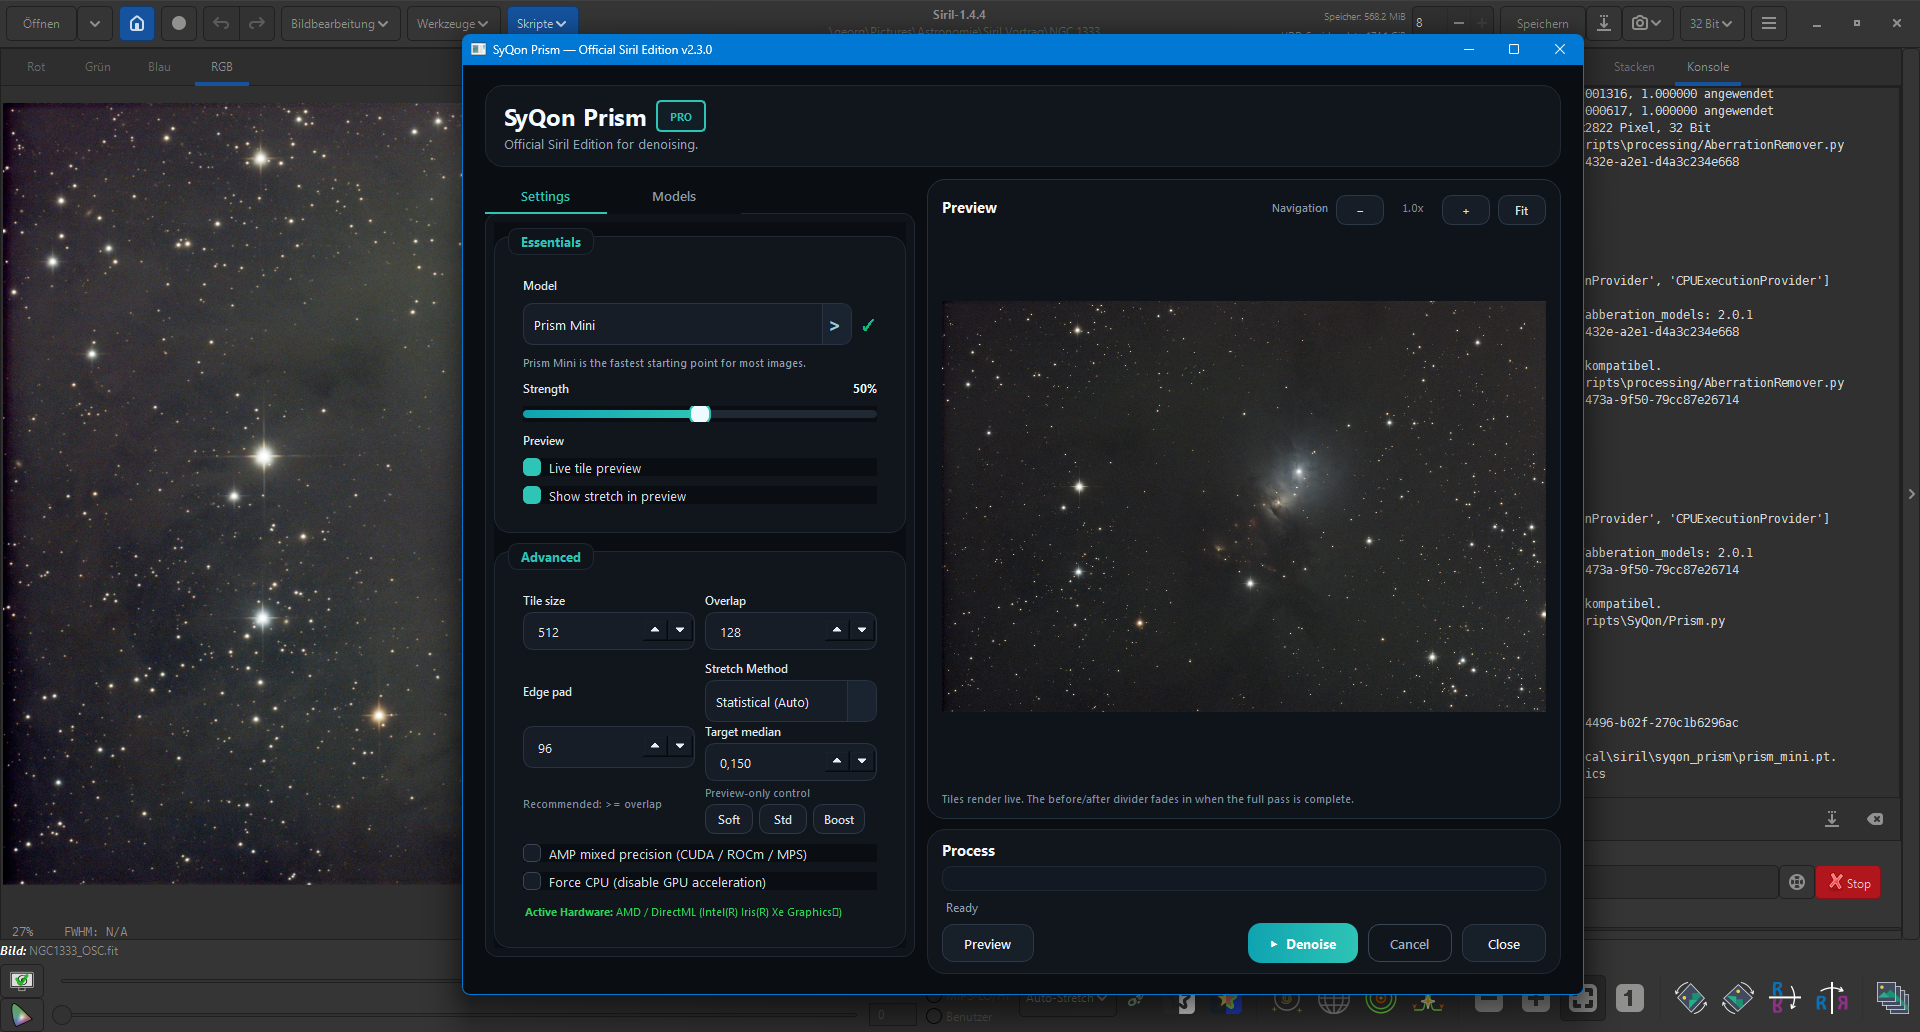
Task: Increase Tile size with up arrow
Action: [655, 630]
